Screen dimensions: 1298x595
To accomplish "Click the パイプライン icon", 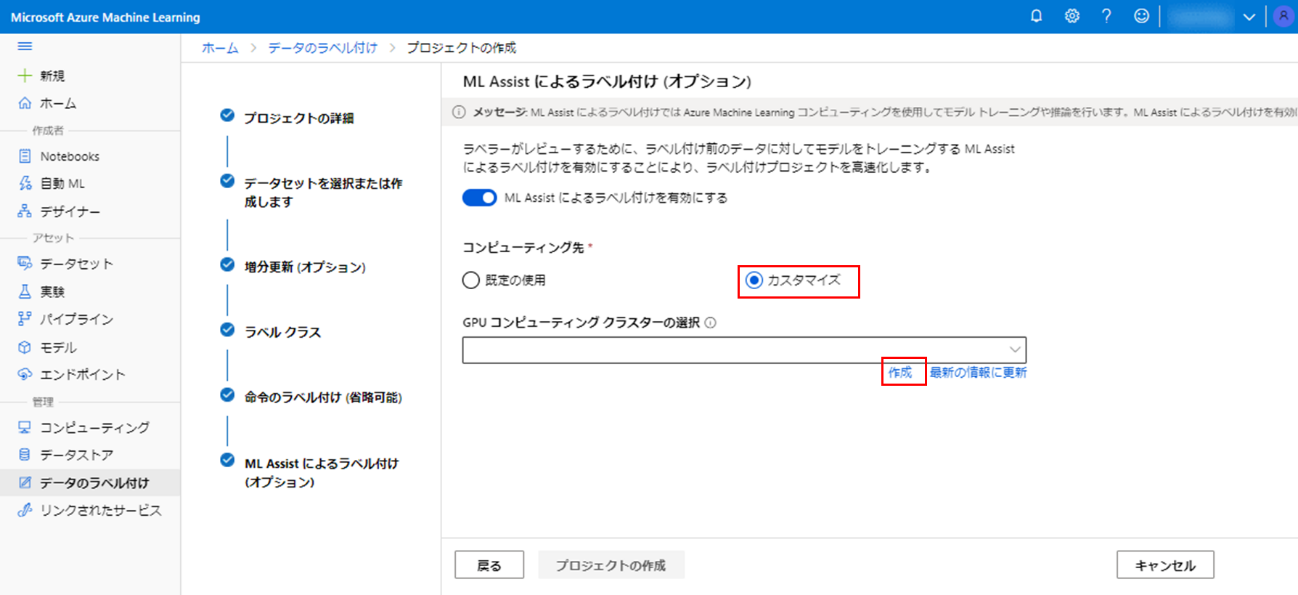I will pyautogui.click(x=25, y=319).
